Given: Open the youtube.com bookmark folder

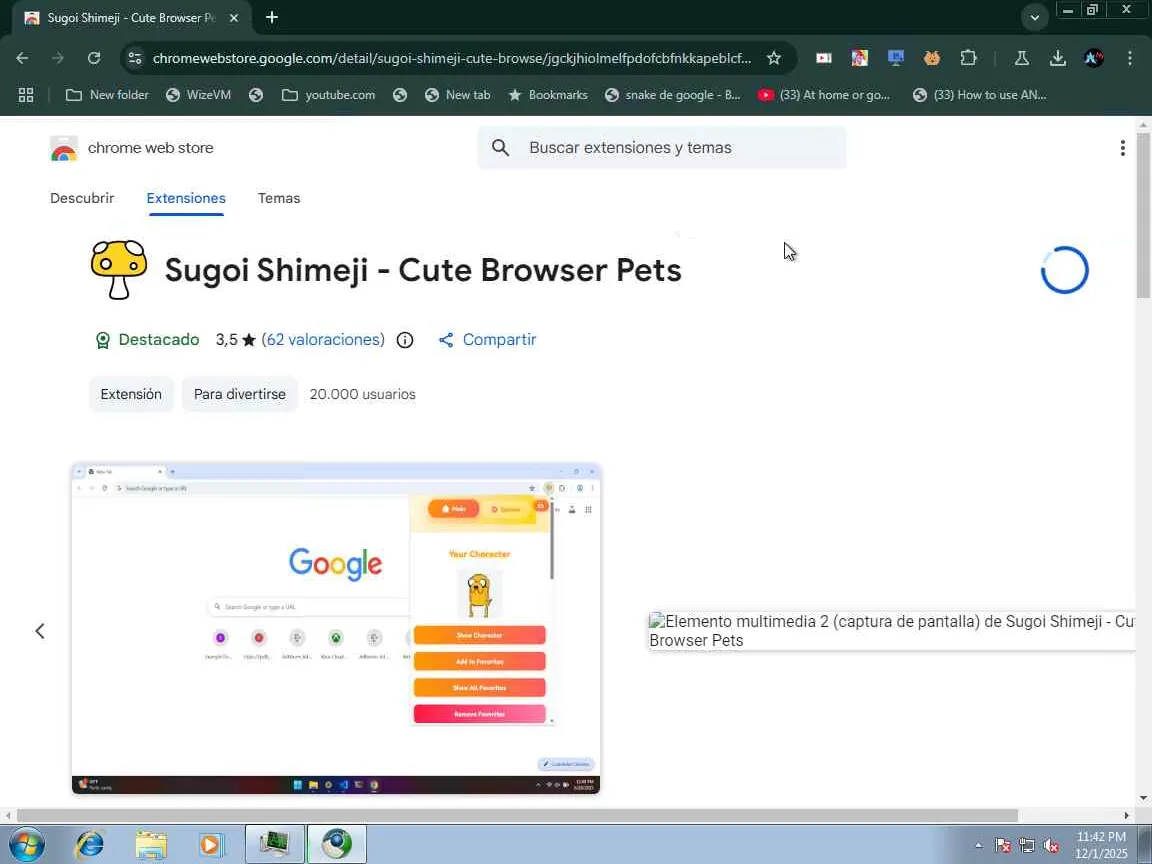Looking at the screenshot, I should point(328,95).
